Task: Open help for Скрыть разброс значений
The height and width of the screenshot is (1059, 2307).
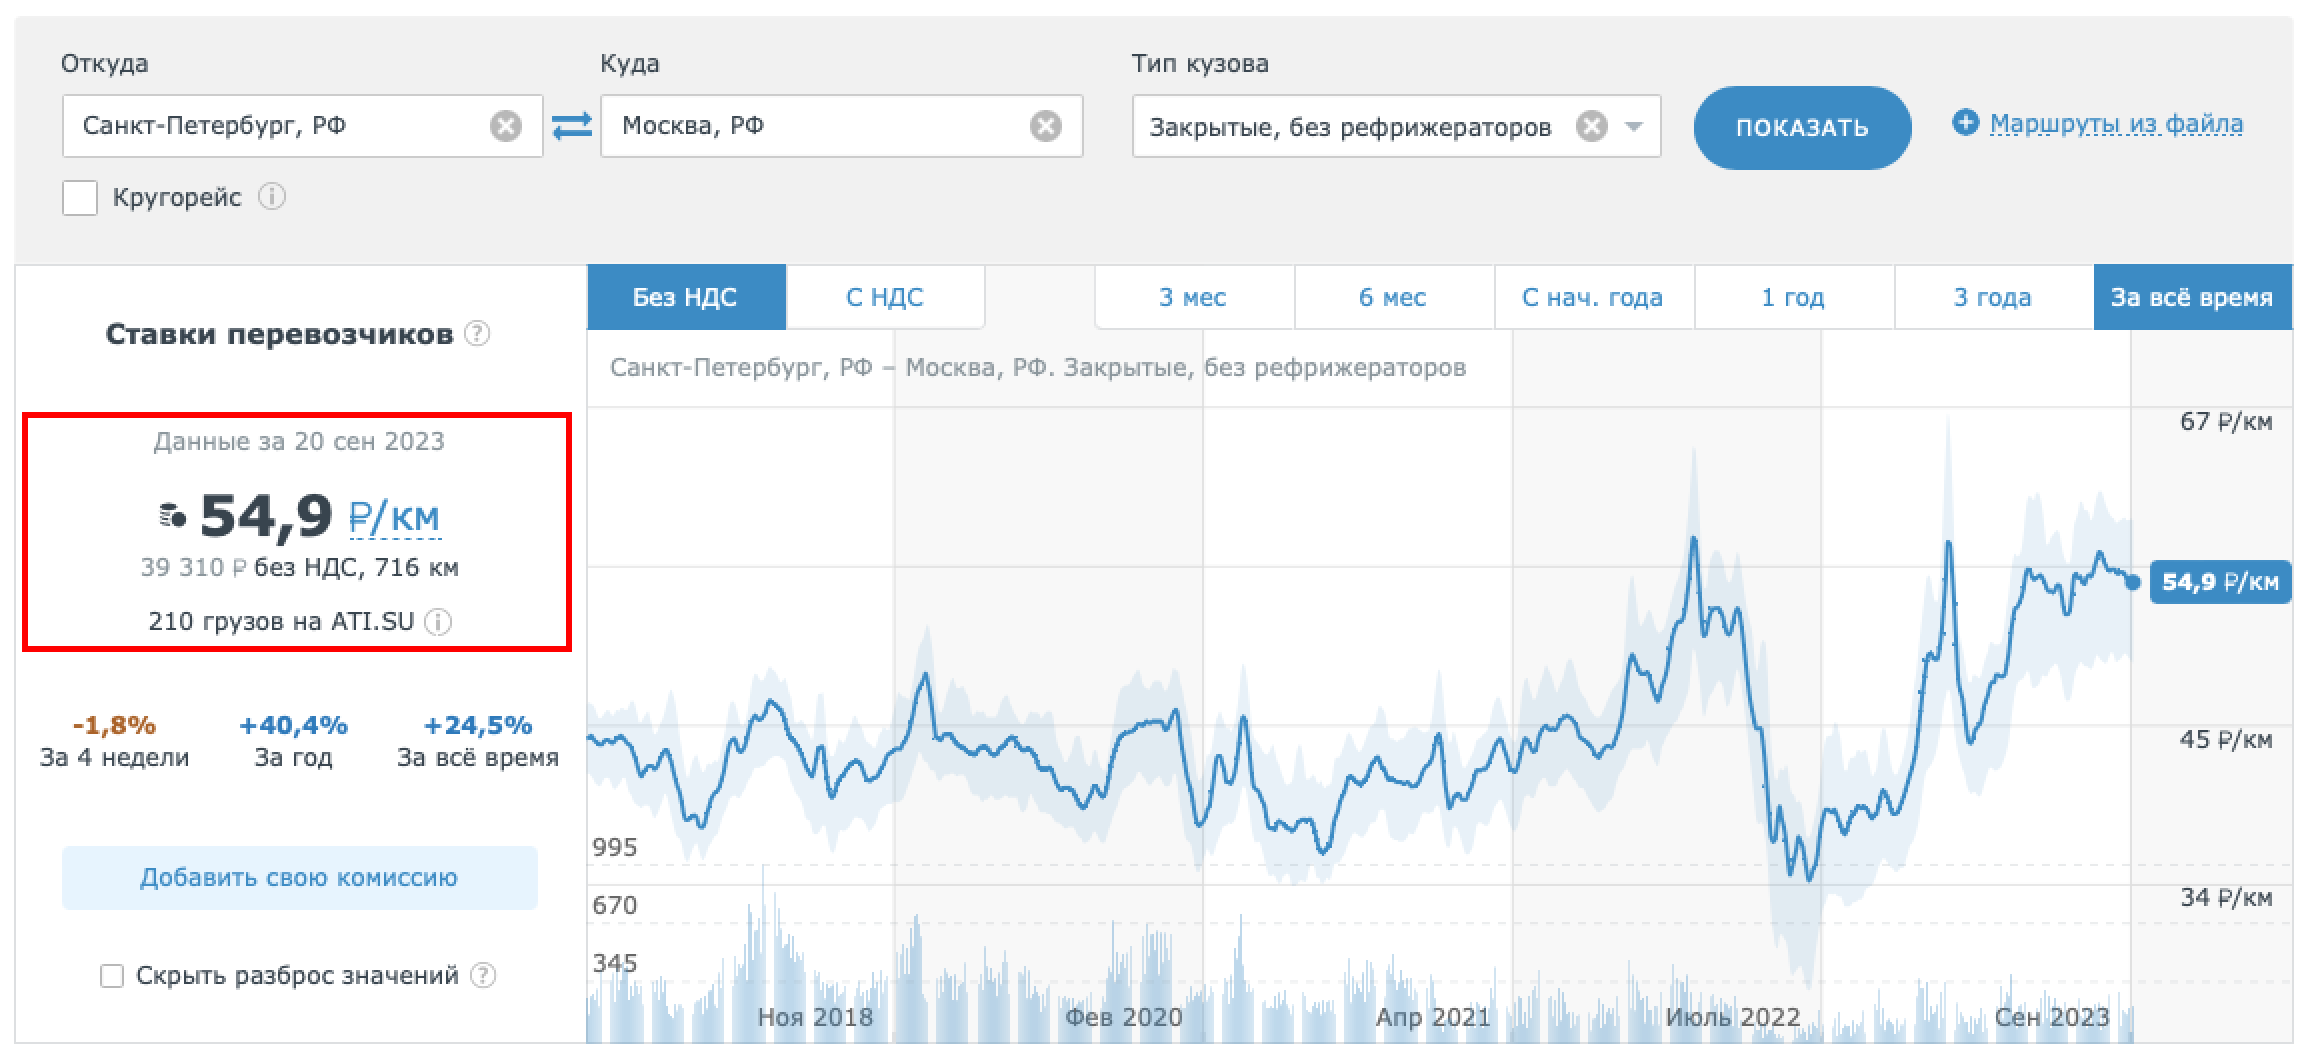Action: pyautogui.click(x=483, y=975)
